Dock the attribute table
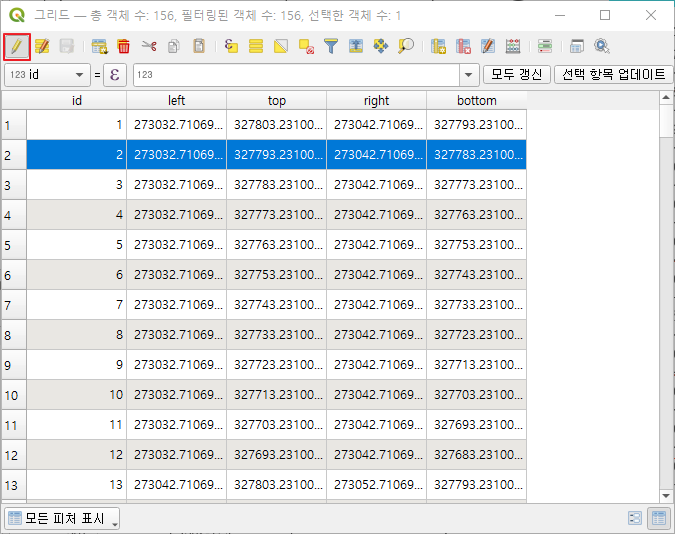Screen dimensions: 675x534 576,46
